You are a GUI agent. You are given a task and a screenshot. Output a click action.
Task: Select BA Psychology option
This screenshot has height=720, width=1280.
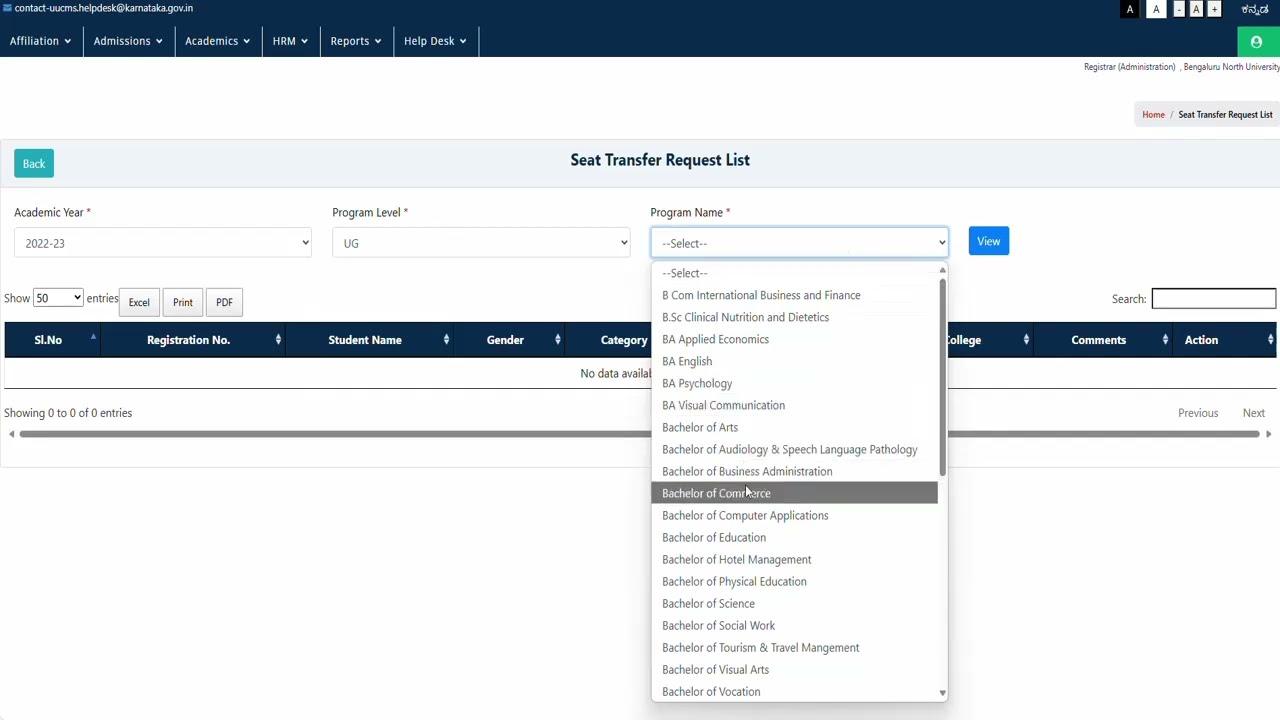point(795,383)
